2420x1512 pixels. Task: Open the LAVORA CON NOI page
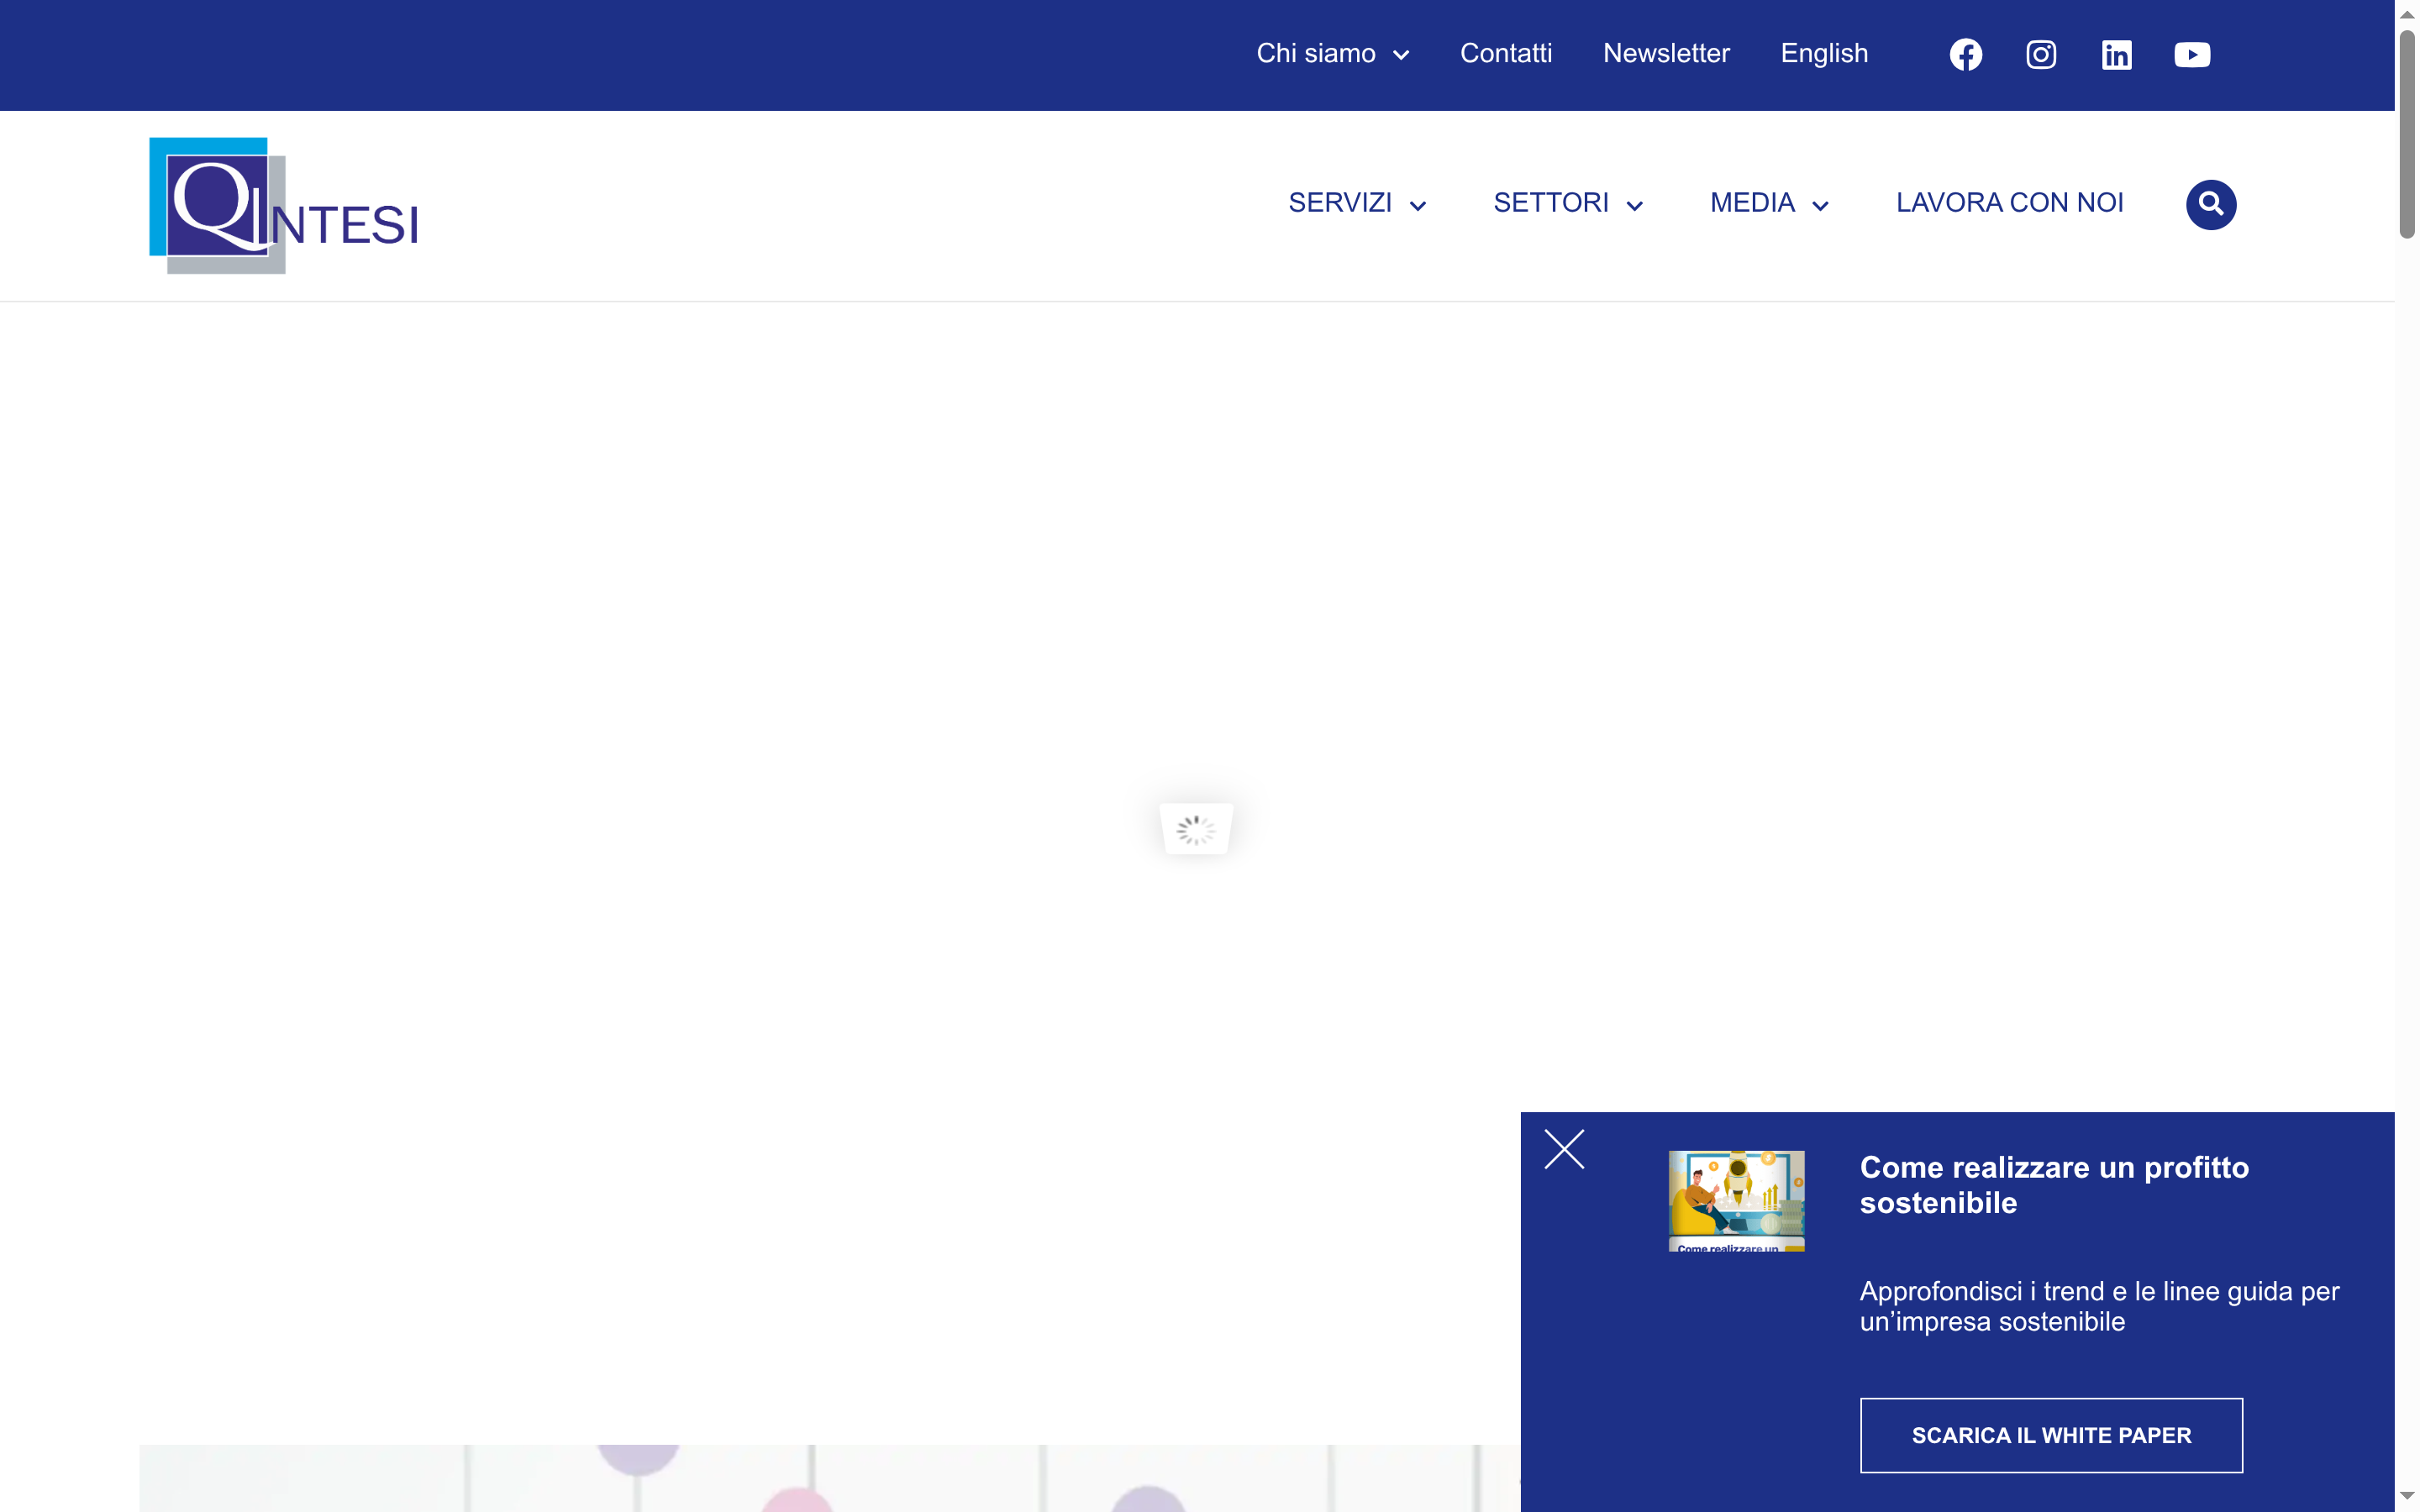pos(2010,202)
